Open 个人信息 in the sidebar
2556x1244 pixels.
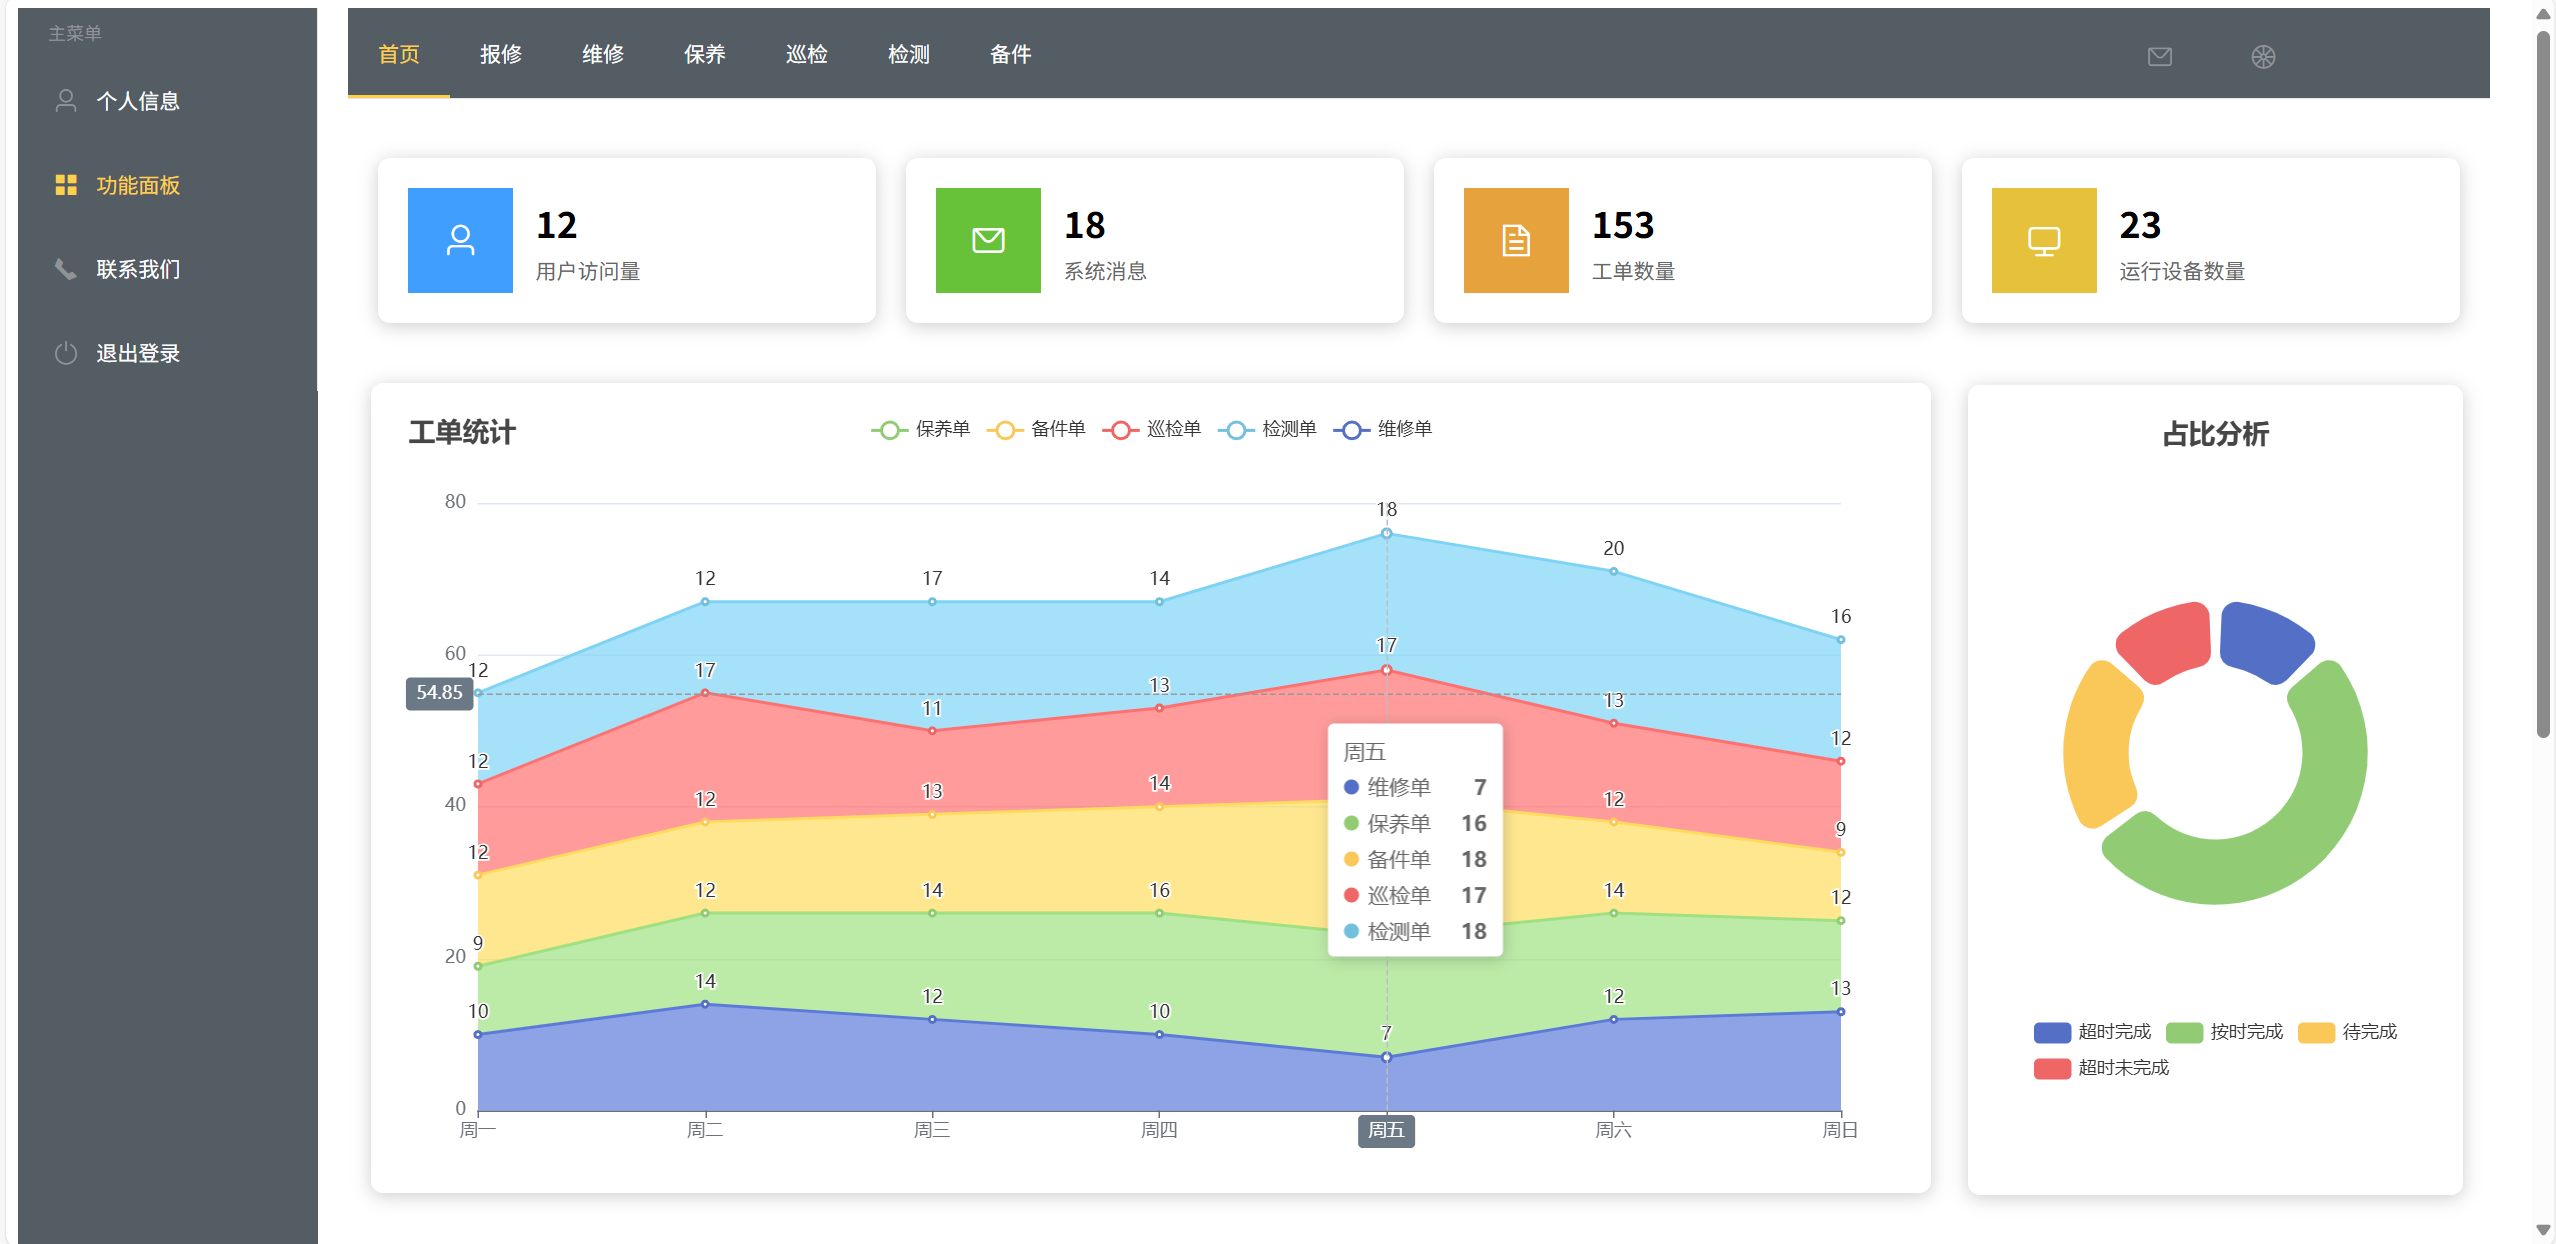tap(137, 101)
